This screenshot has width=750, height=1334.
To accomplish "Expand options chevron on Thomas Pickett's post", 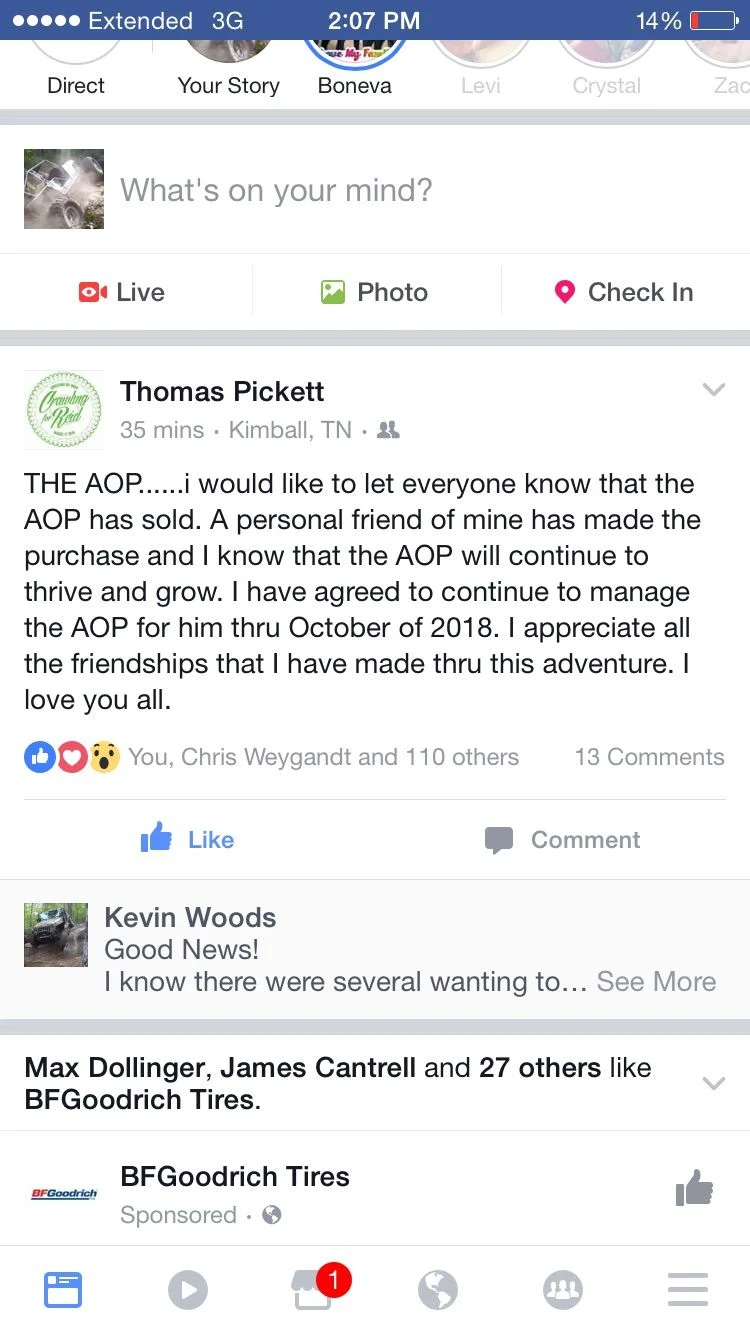I will tap(713, 390).
